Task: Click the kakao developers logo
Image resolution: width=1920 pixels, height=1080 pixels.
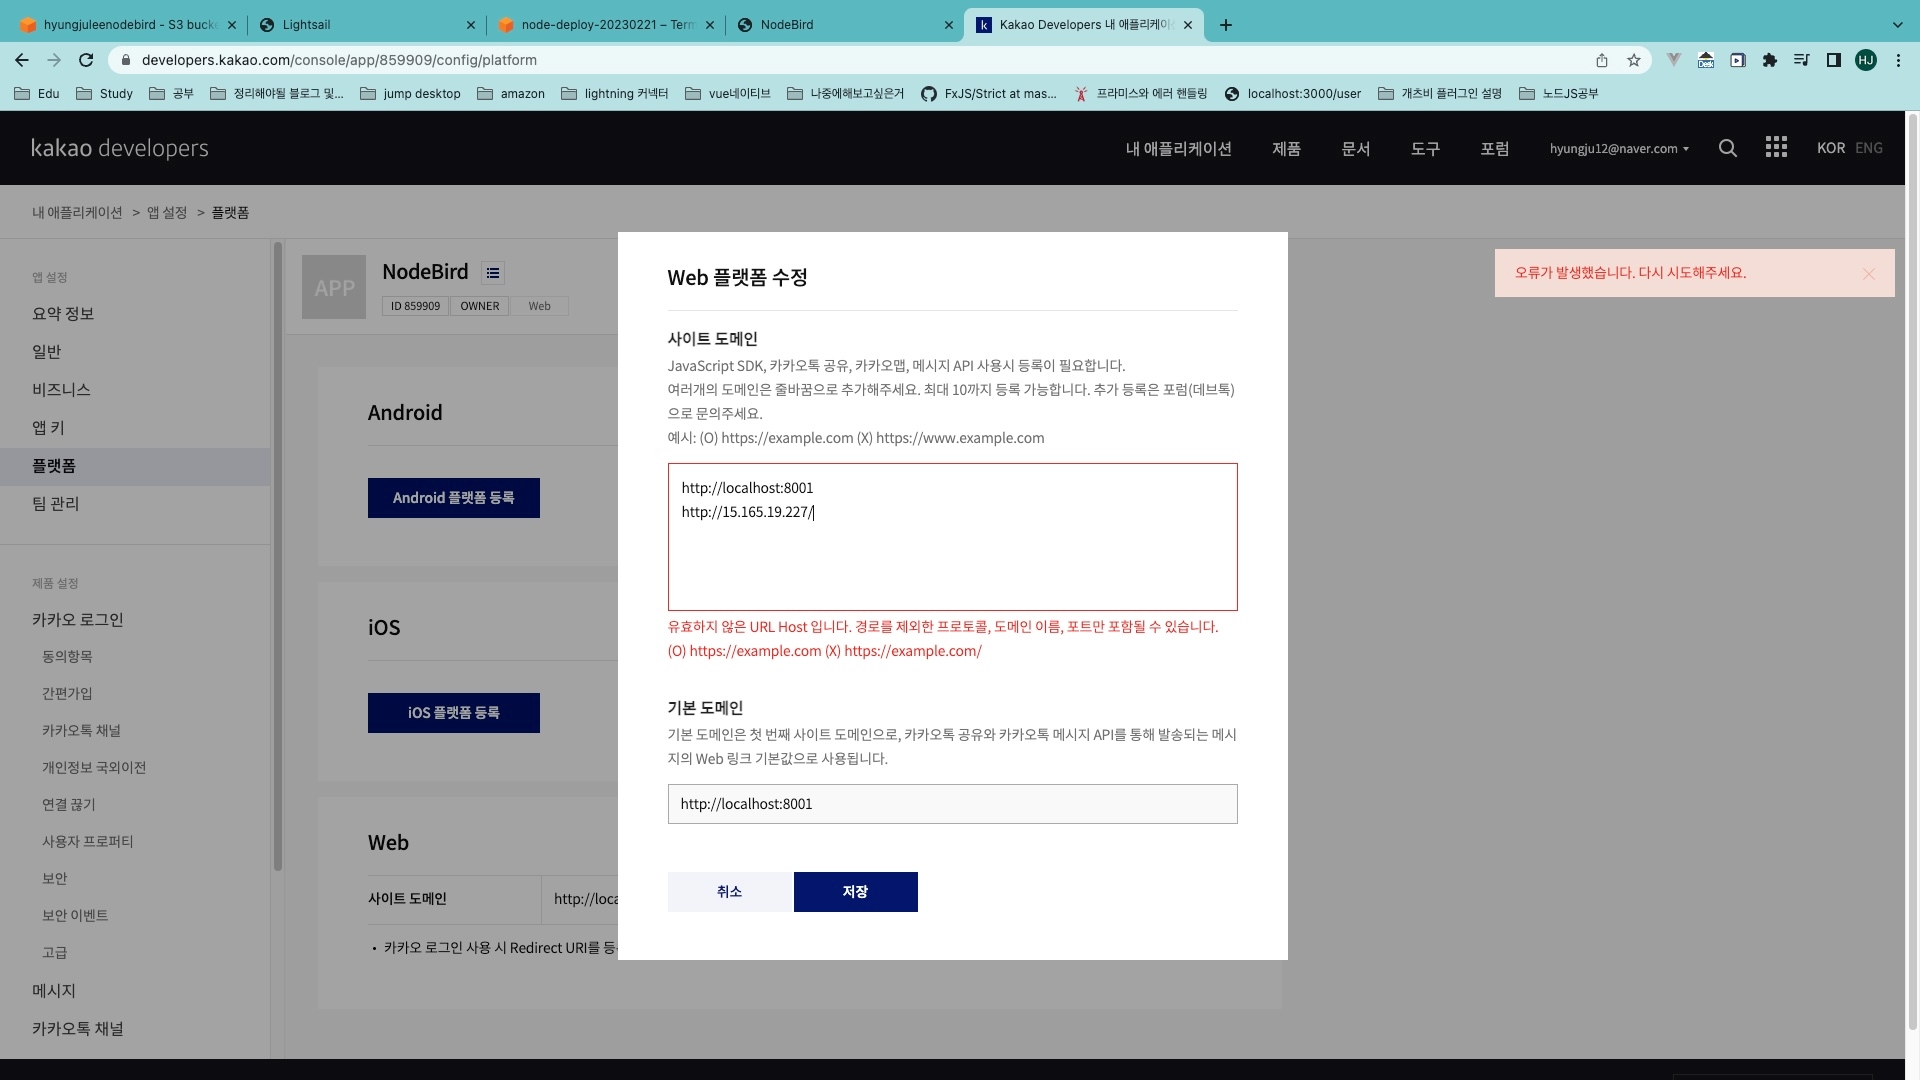Action: click(120, 148)
